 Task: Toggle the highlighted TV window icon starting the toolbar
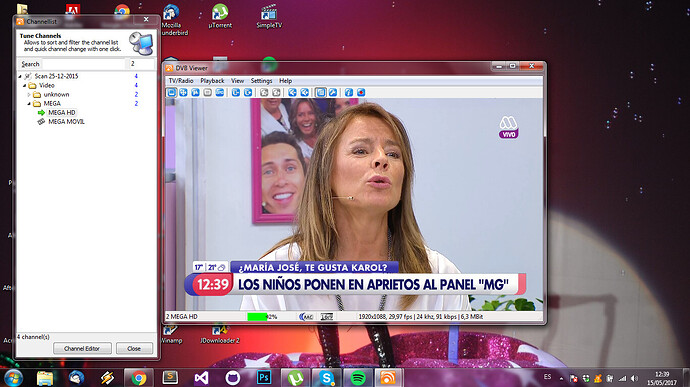[172, 92]
